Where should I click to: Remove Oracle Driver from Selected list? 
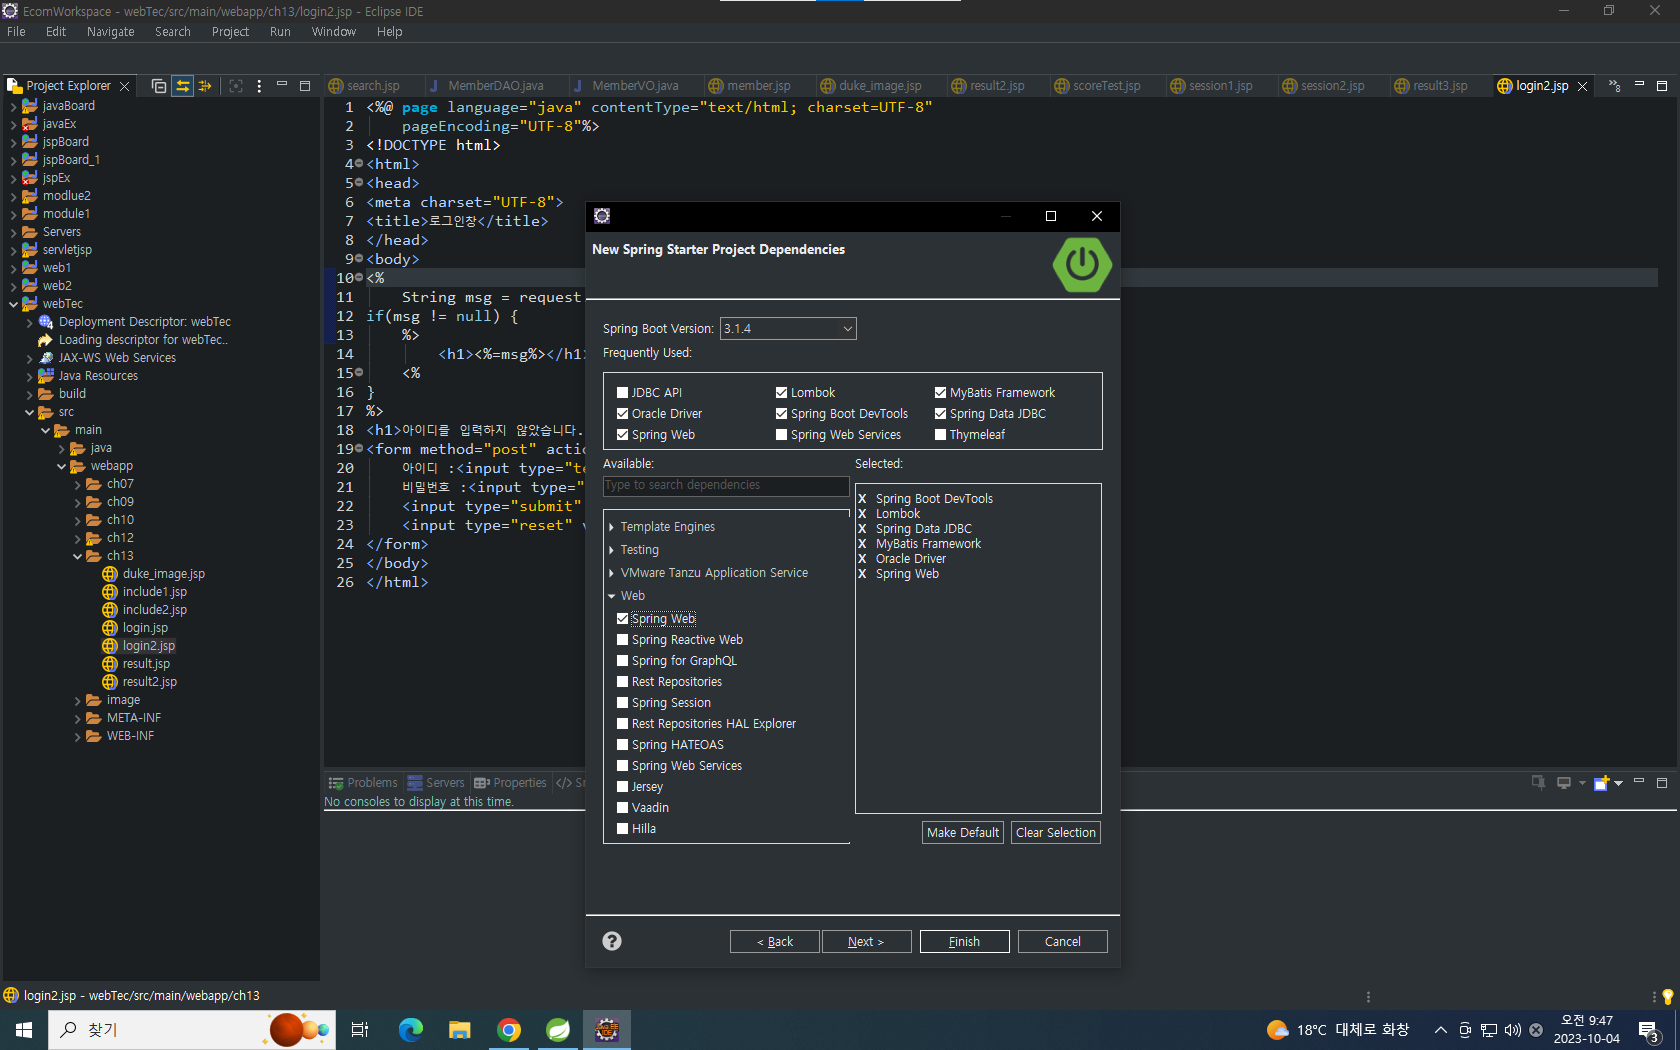(862, 559)
